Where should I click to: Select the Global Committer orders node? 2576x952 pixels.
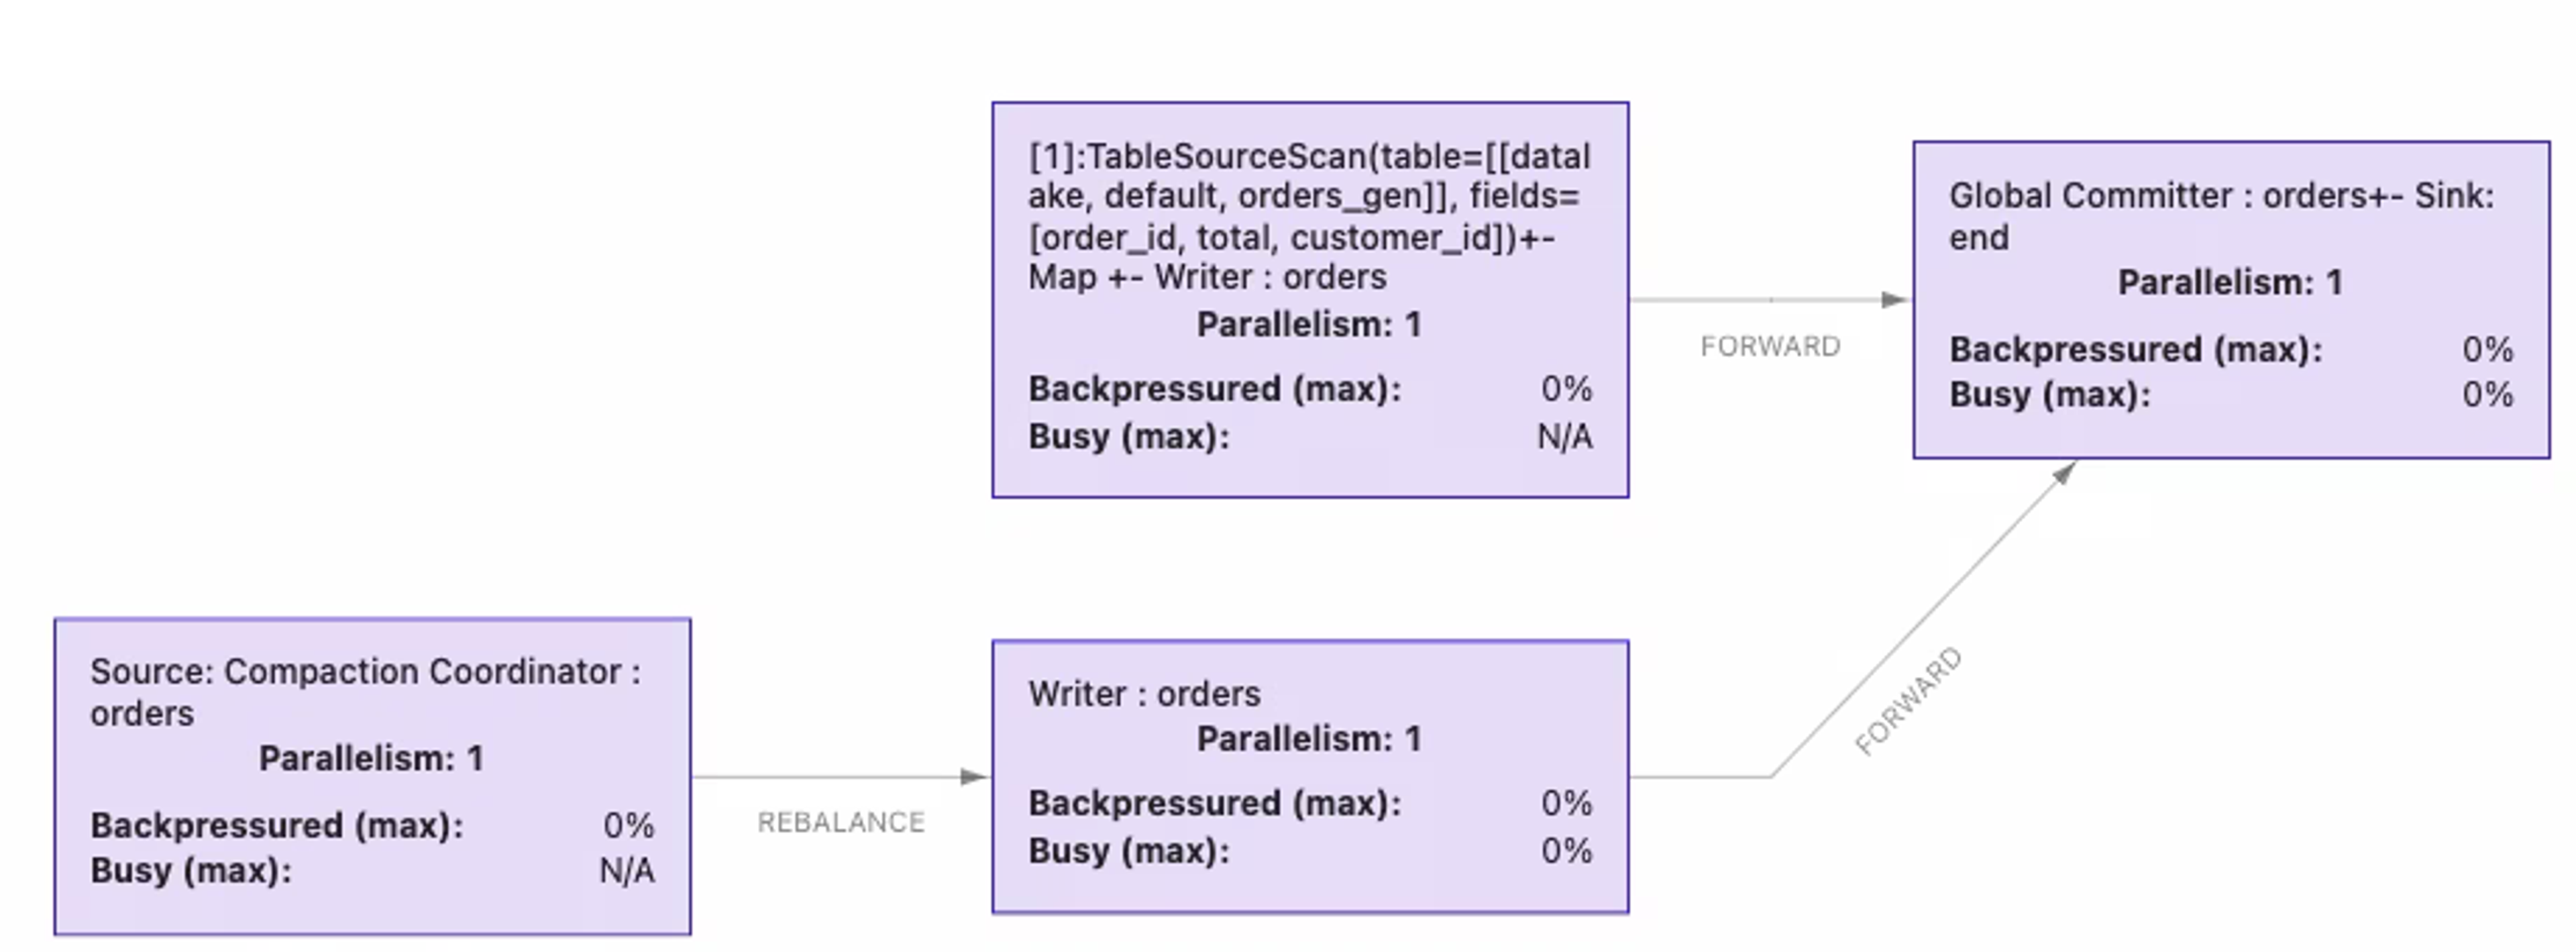point(2231,299)
